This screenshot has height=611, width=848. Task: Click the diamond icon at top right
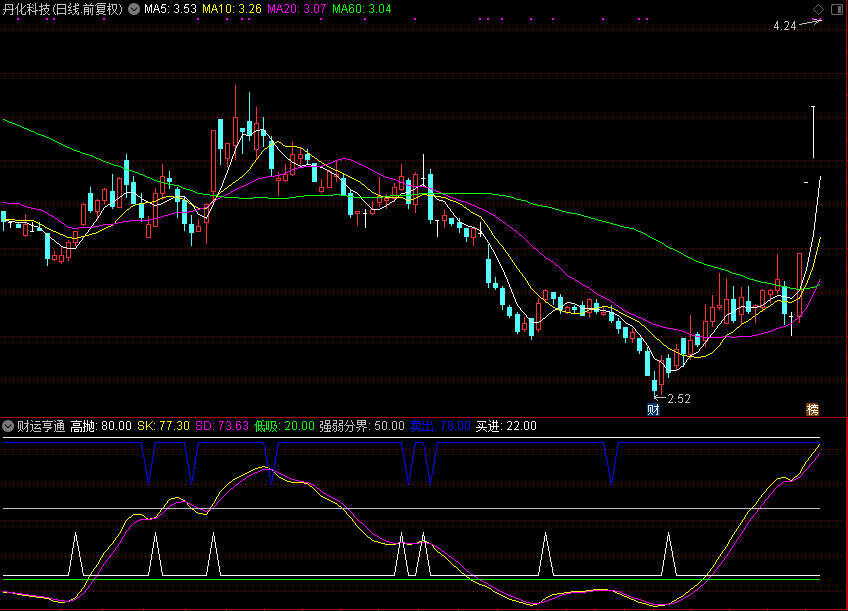pos(819,9)
